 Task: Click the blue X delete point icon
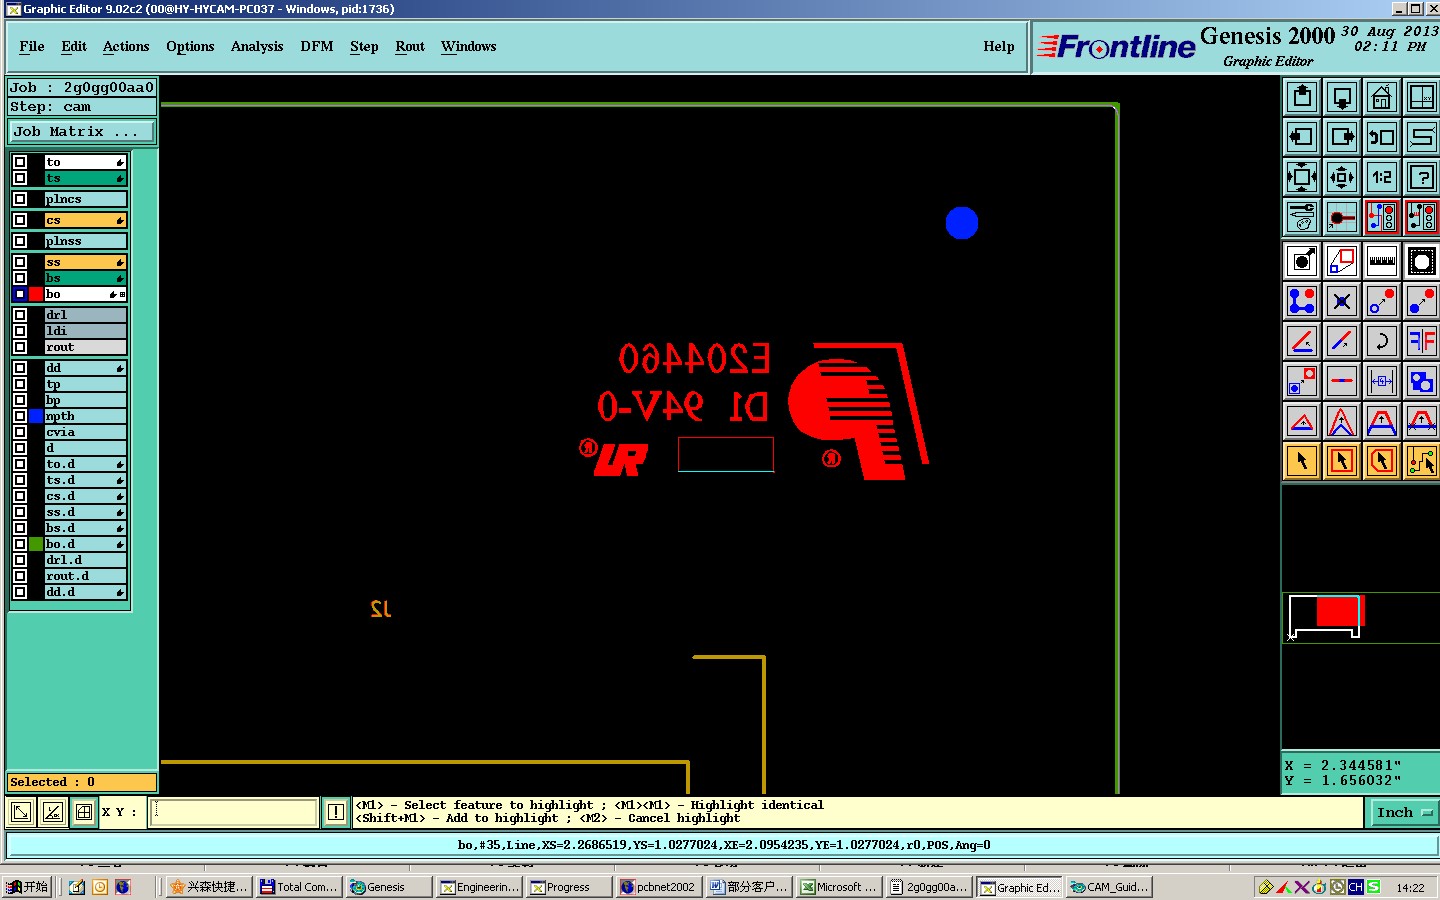click(x=1342, y=301)
